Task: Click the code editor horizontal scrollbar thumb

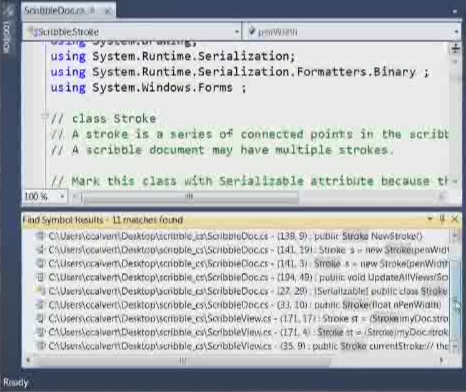Action: (x=190, y=197)
